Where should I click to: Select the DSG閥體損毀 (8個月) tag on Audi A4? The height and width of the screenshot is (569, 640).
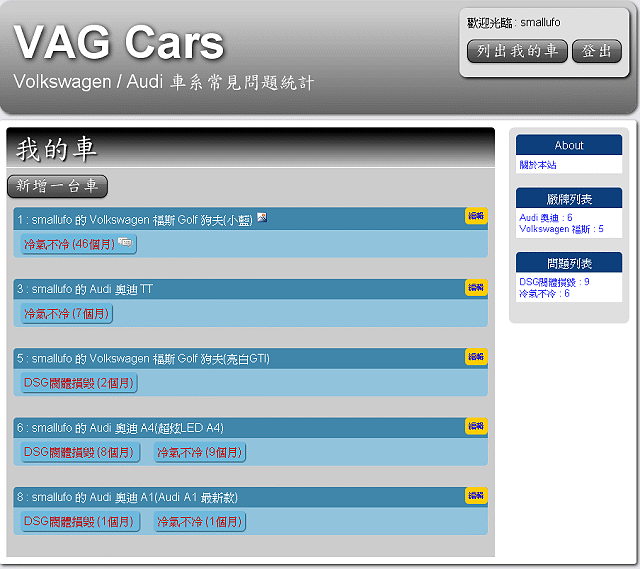click(x=80, y=452)
